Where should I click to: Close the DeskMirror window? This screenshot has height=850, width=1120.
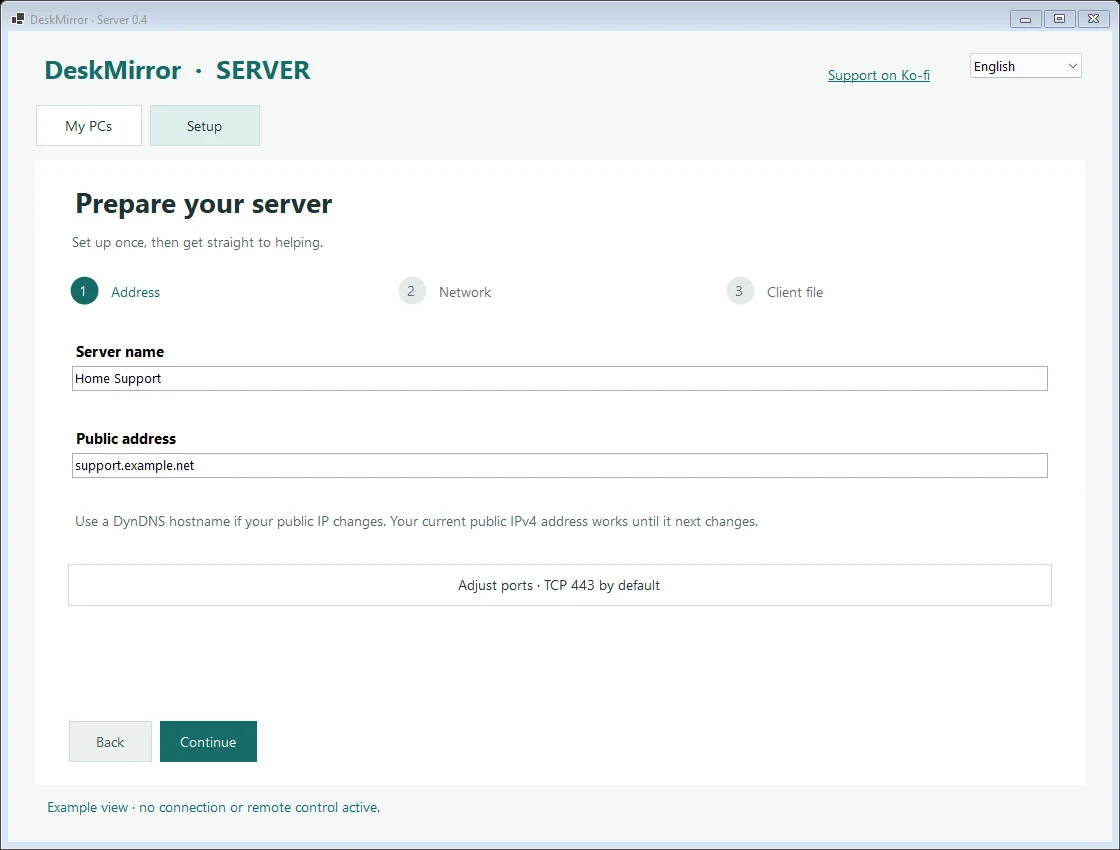1094,19
